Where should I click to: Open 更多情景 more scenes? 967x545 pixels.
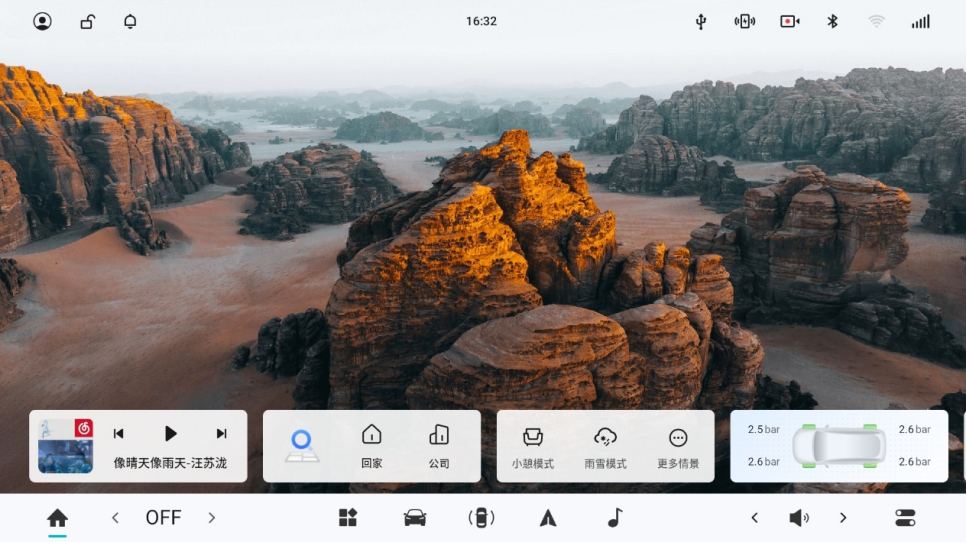coord(678,446)
